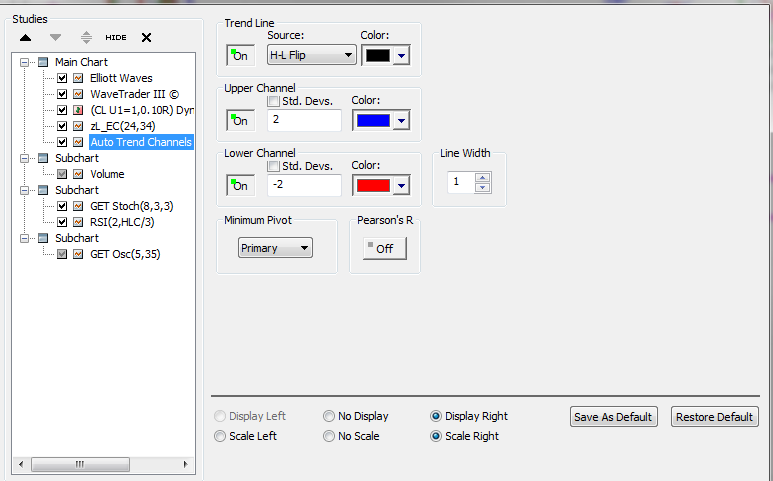Select the No Display radio button
This screenshot has width=773, height=481.
pos(329,416)
